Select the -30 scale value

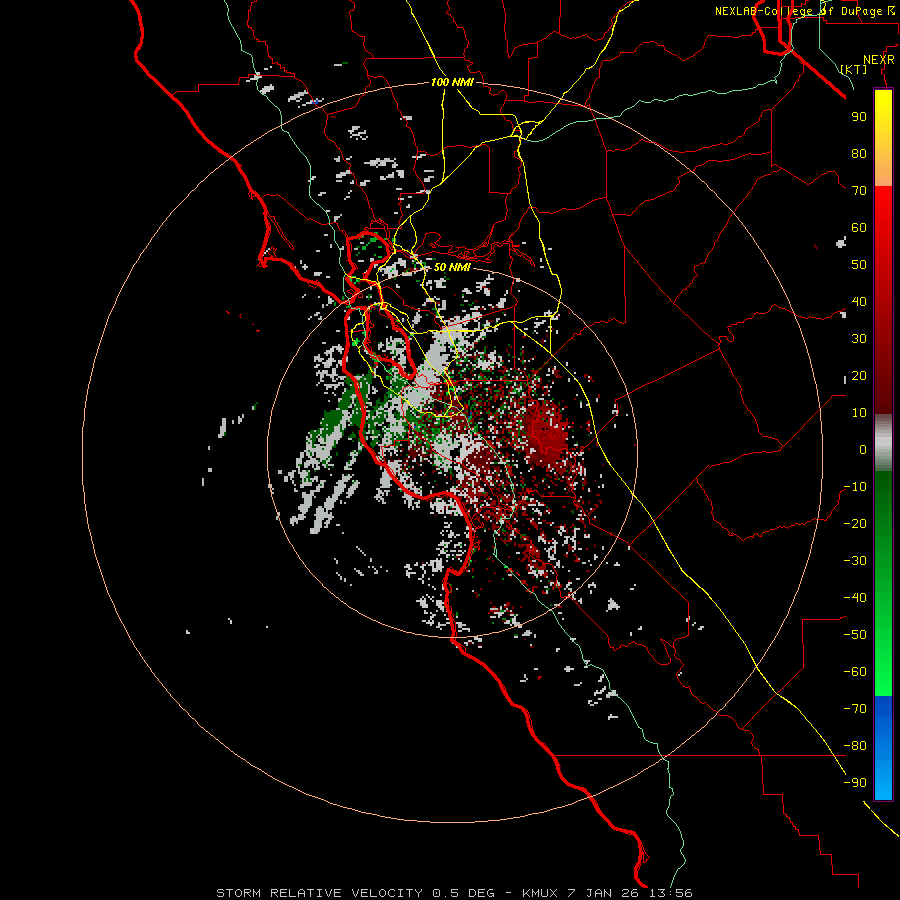855,561
